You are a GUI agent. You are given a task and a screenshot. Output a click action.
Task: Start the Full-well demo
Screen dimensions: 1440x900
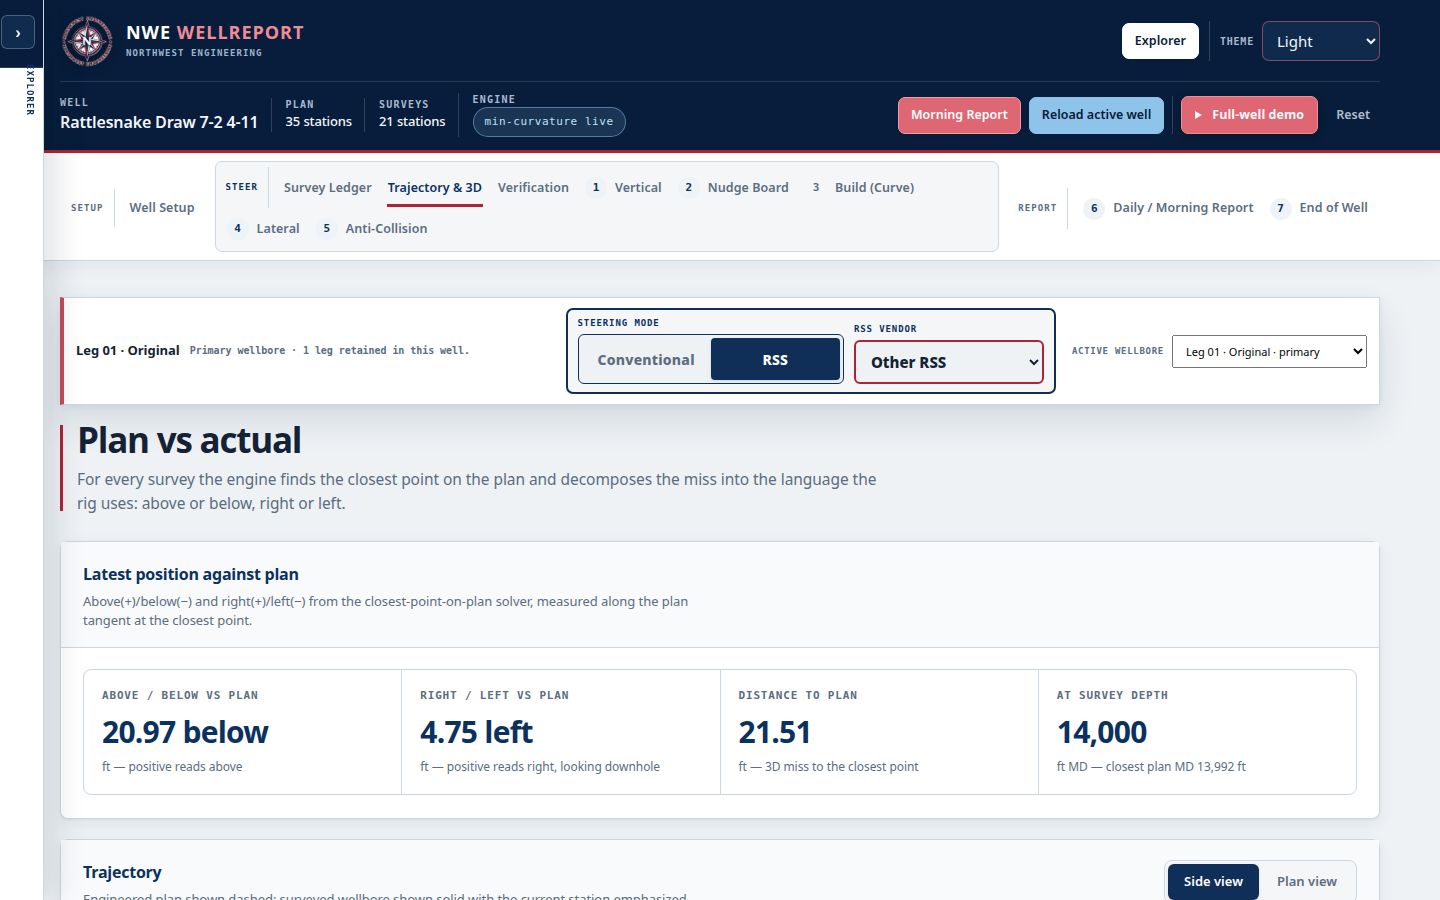1249,115
